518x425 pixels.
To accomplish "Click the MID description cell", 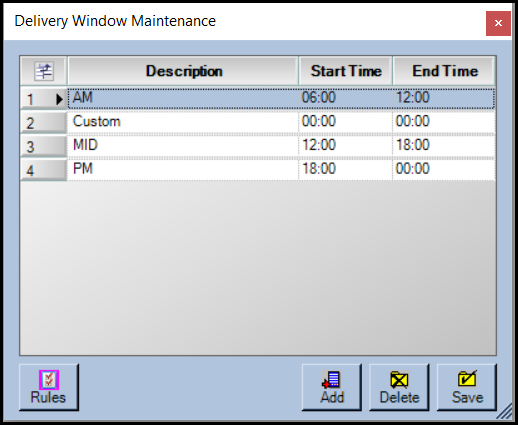I will pyautogui.click(x=183, y=146).
